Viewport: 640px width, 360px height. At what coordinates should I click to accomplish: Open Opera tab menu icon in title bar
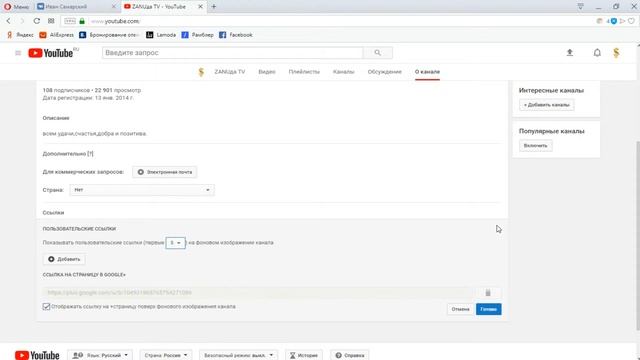click(580, 7)
